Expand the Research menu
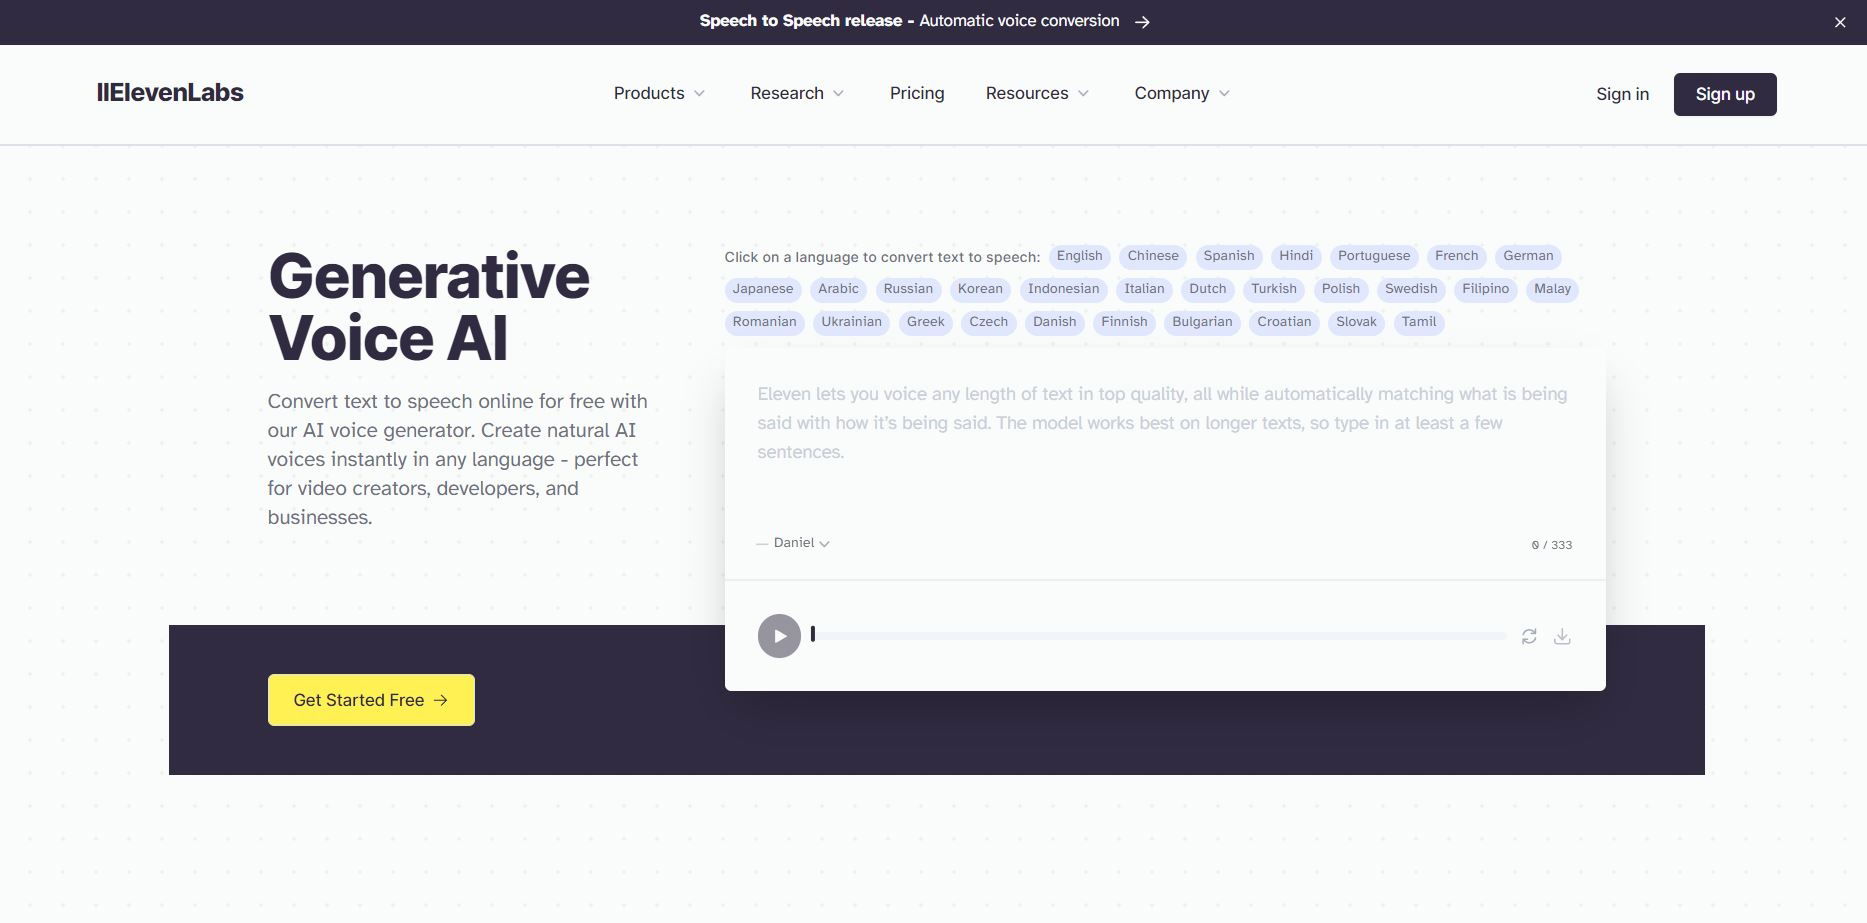This screenshot has width=1867, height=923. pos(797,93)
